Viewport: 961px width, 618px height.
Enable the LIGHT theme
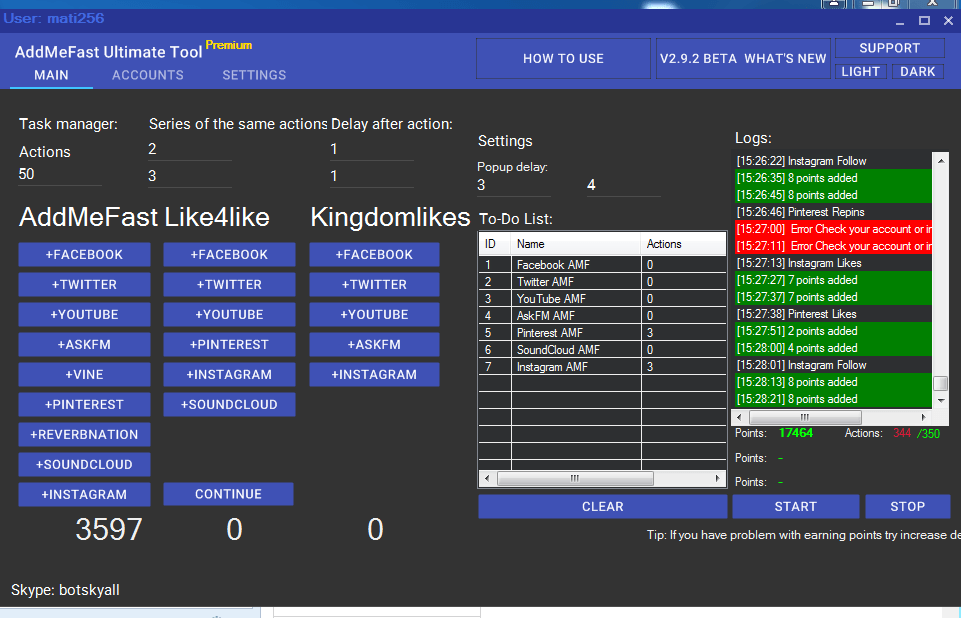pos(860,71)
